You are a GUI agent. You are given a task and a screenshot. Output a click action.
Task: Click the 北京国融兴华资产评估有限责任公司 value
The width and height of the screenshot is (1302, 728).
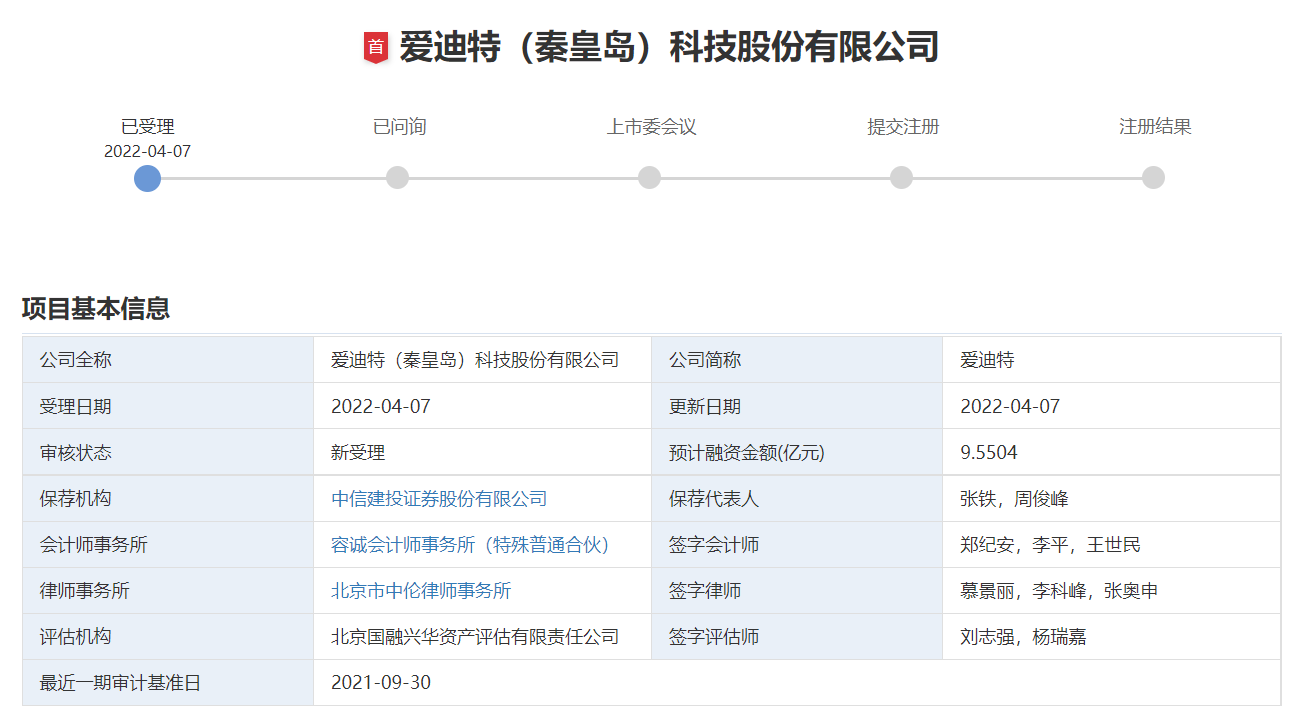tap(475, 637)
